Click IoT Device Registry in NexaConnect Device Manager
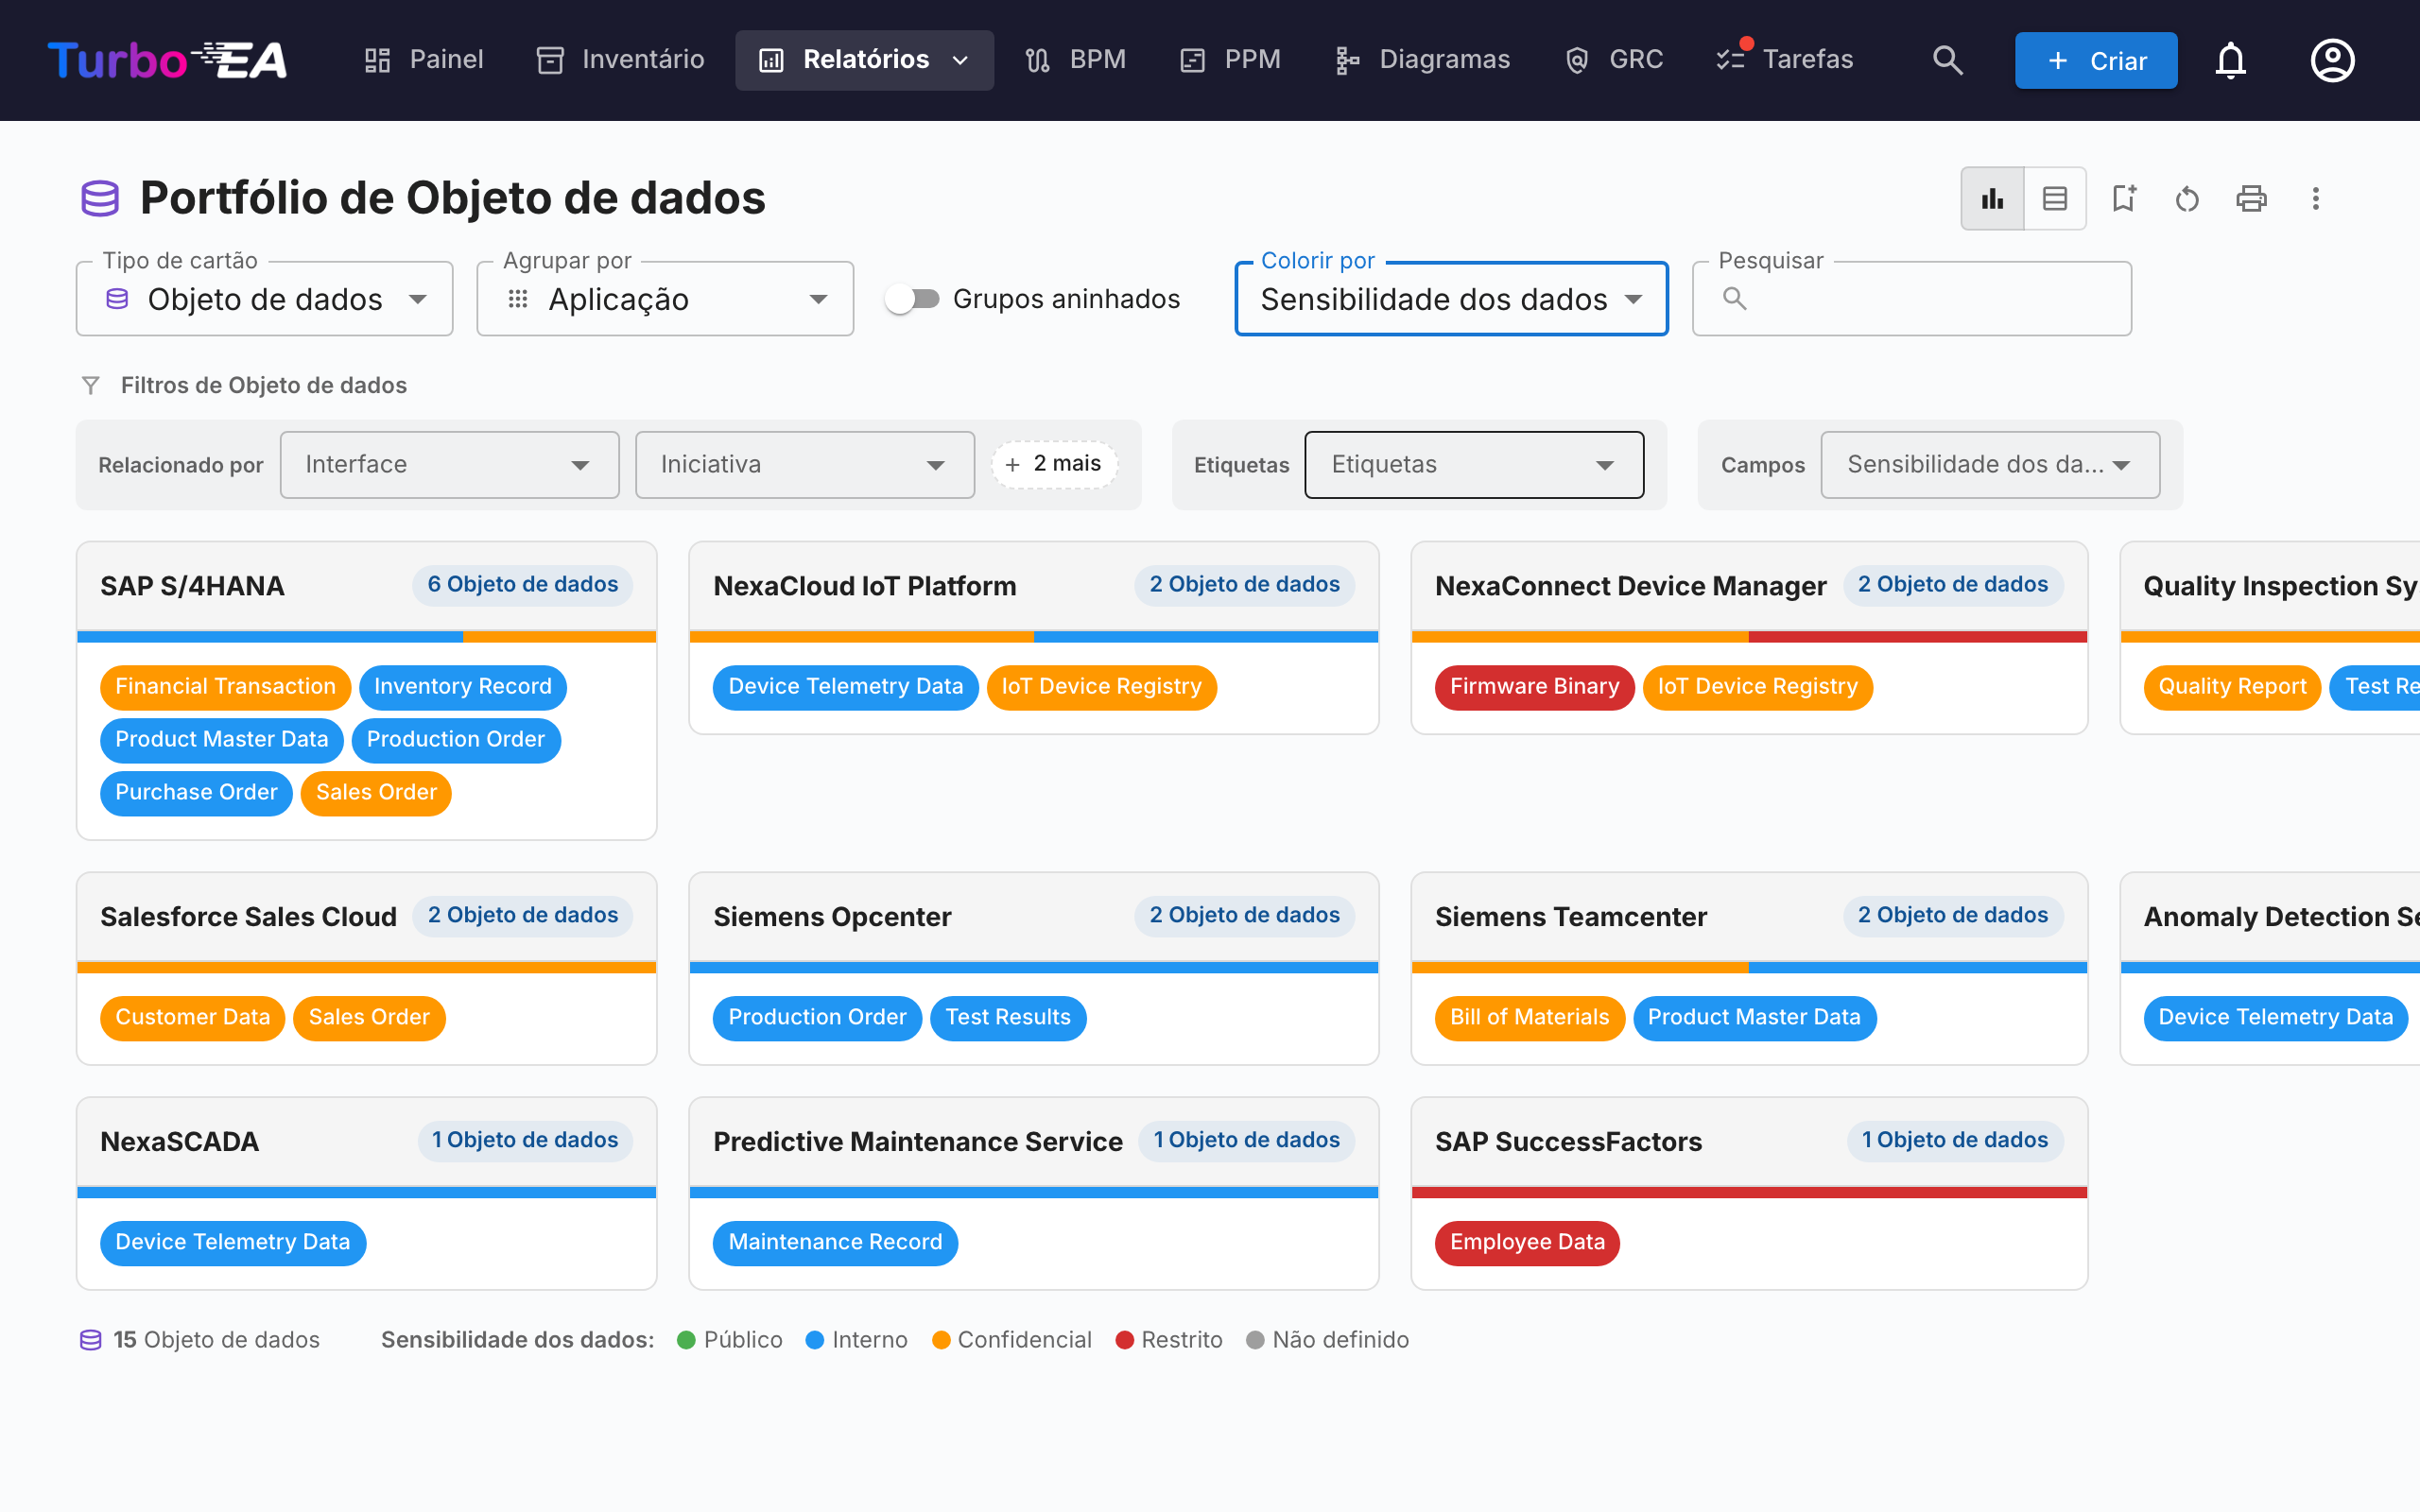Screen dimensions: 2420x1512 coord(1757,687)
